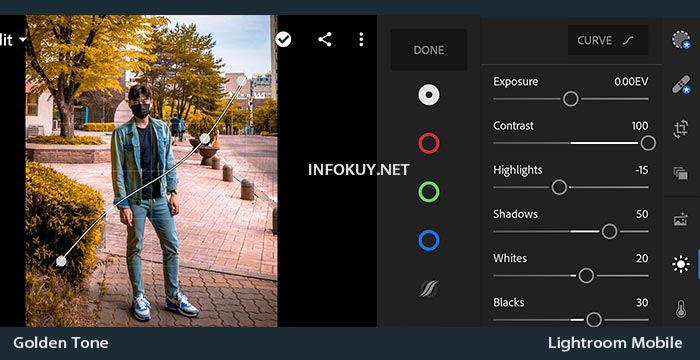Click the bottom-left tone curve point
Viewport: 700px width, 360px height.
point(61,261)
